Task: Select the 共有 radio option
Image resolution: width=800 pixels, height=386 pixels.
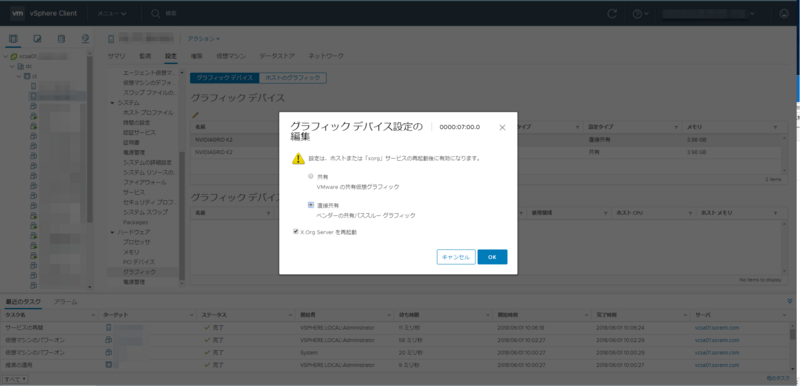Action: tap(311, 176)
